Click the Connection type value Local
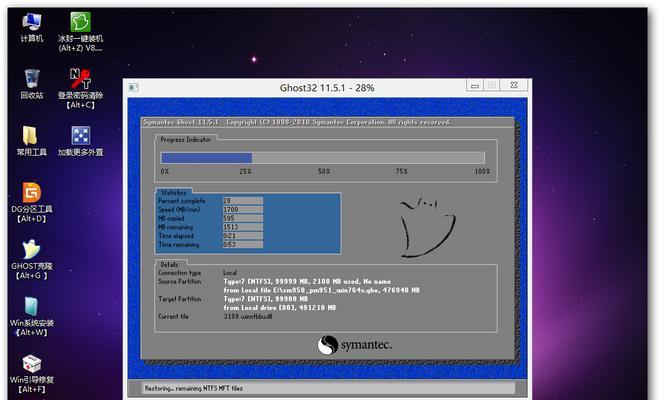Viewport: 660px width, 400px height. pyautogui.click(x=230, y=273)
